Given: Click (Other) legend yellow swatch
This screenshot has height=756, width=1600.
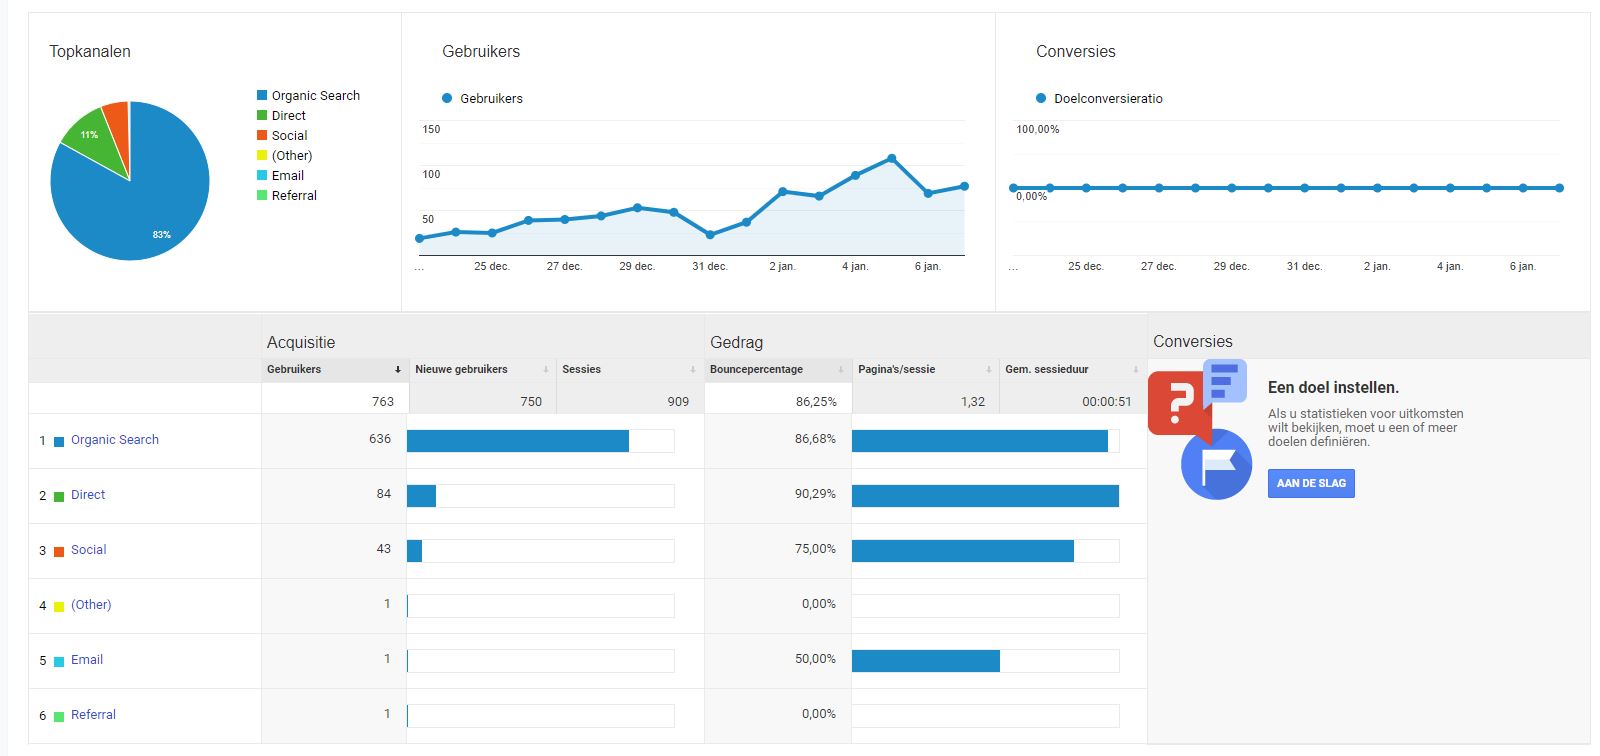Looking at the screenshot, I should point(262,155).
